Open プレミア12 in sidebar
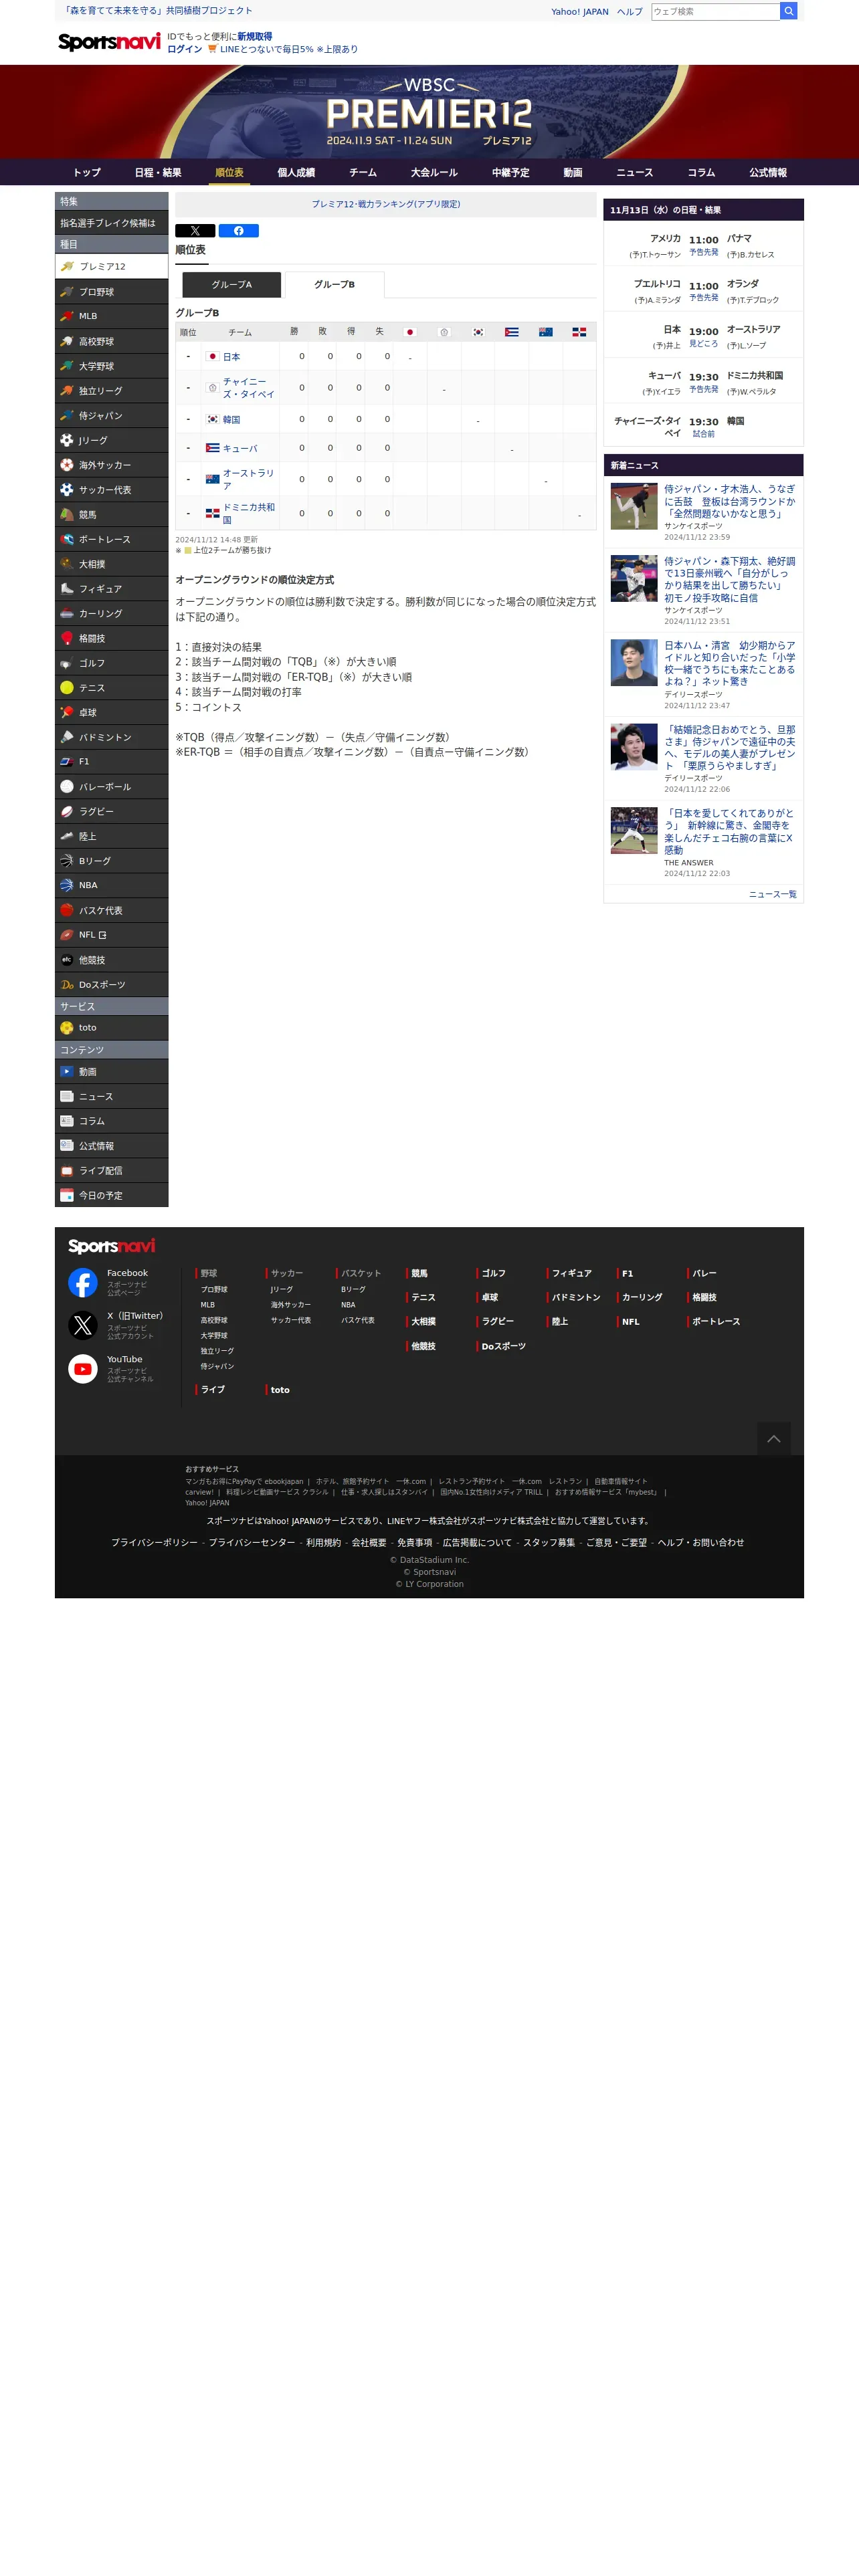Screen dimensions: 859x2576 [111, 266]
